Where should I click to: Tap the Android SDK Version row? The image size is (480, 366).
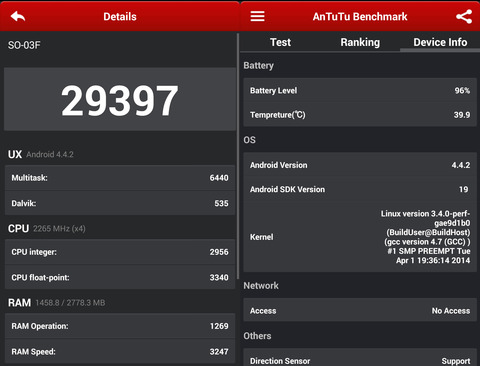360,189
